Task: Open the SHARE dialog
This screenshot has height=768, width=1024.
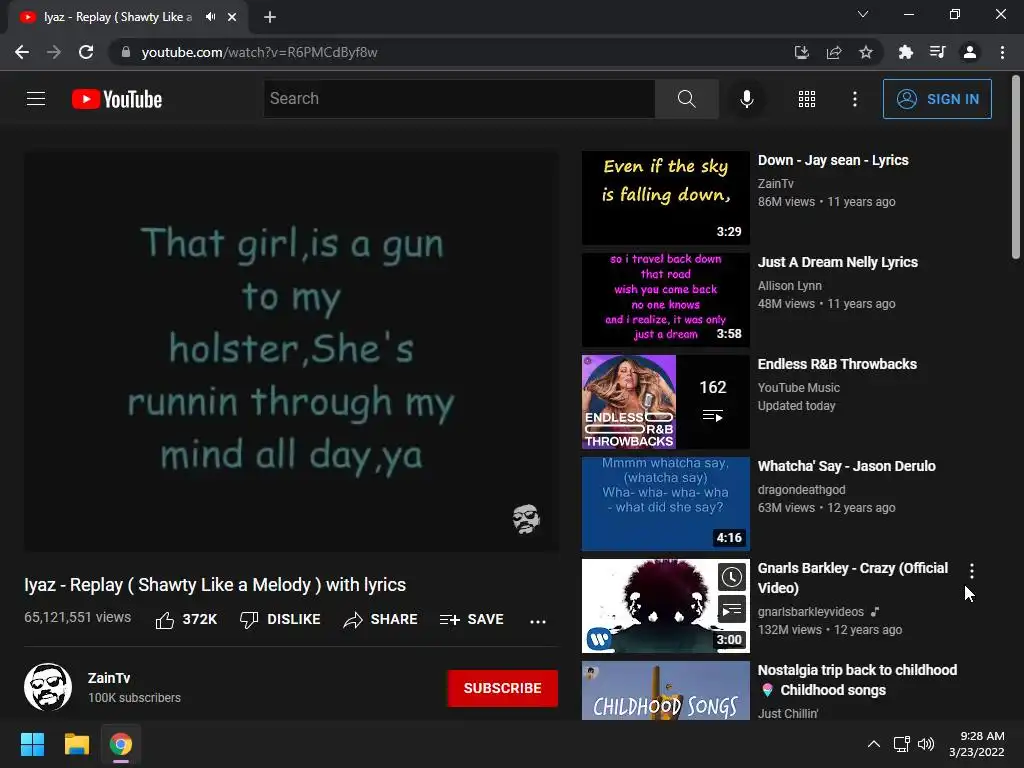Action: (x=380, y=619)
